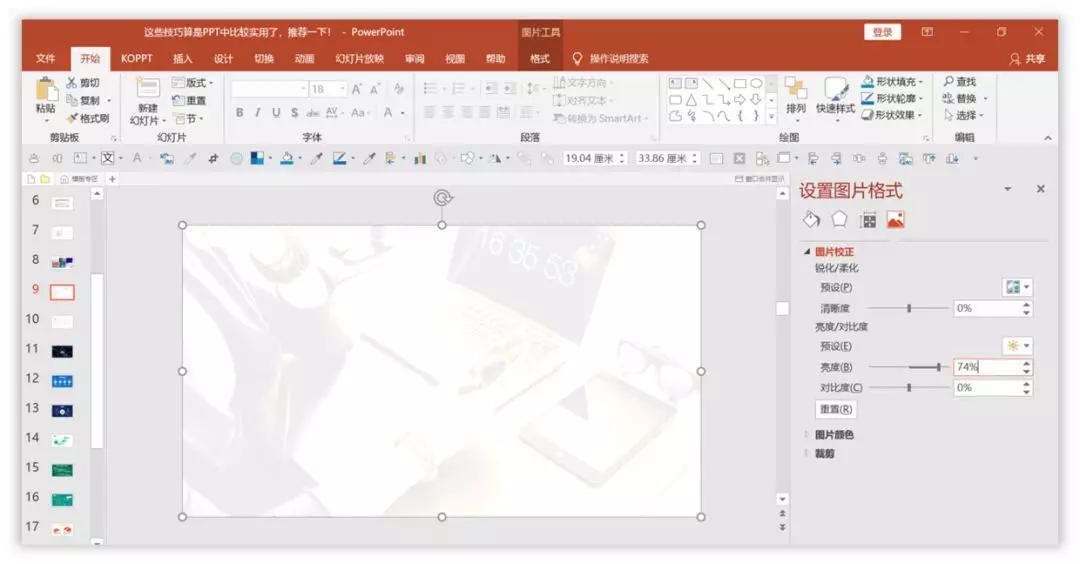Toggle Bold formatting
Screen dimensions: 1080x564
(239, 113)
